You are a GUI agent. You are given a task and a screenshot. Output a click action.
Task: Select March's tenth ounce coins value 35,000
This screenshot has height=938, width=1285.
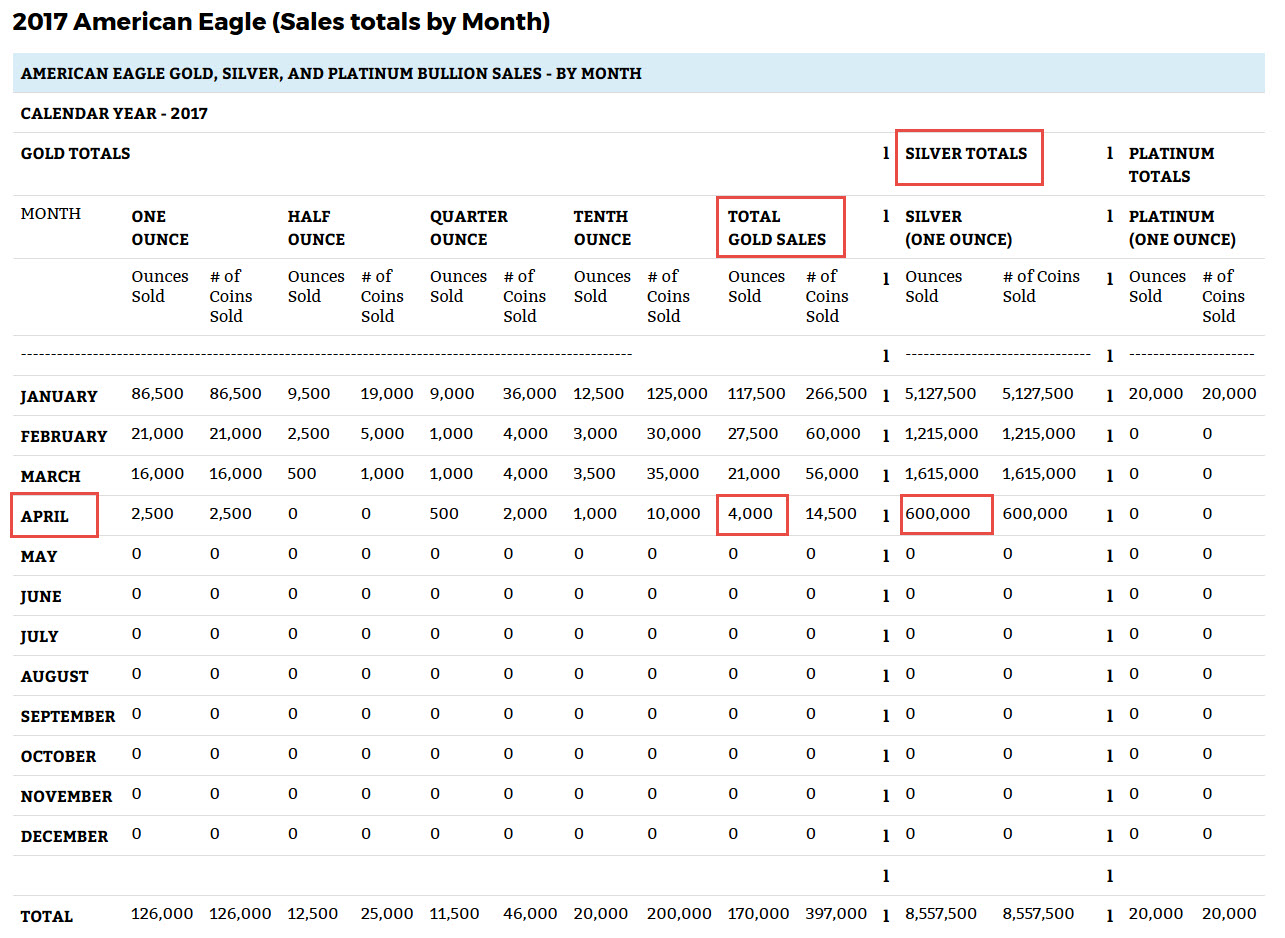(x=674, y=474)
